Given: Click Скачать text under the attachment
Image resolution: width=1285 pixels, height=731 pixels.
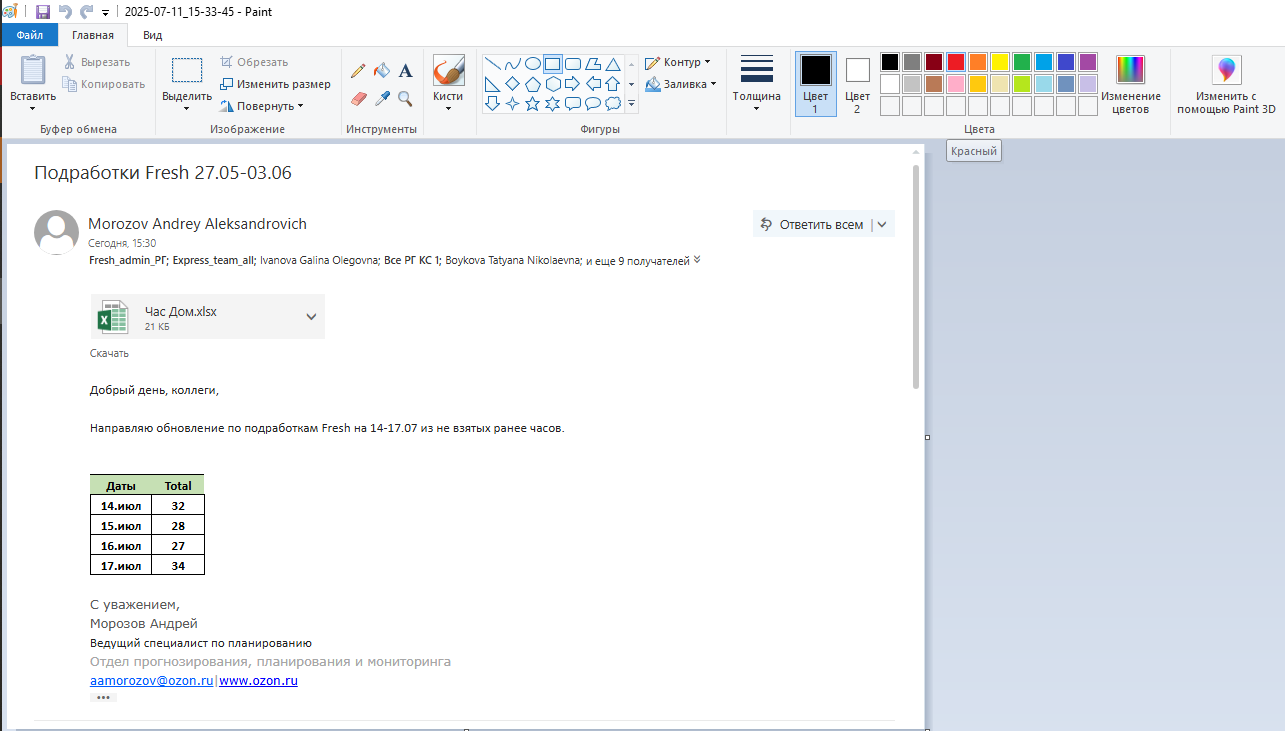Looking at the screenshot, I should pos(109,353).
